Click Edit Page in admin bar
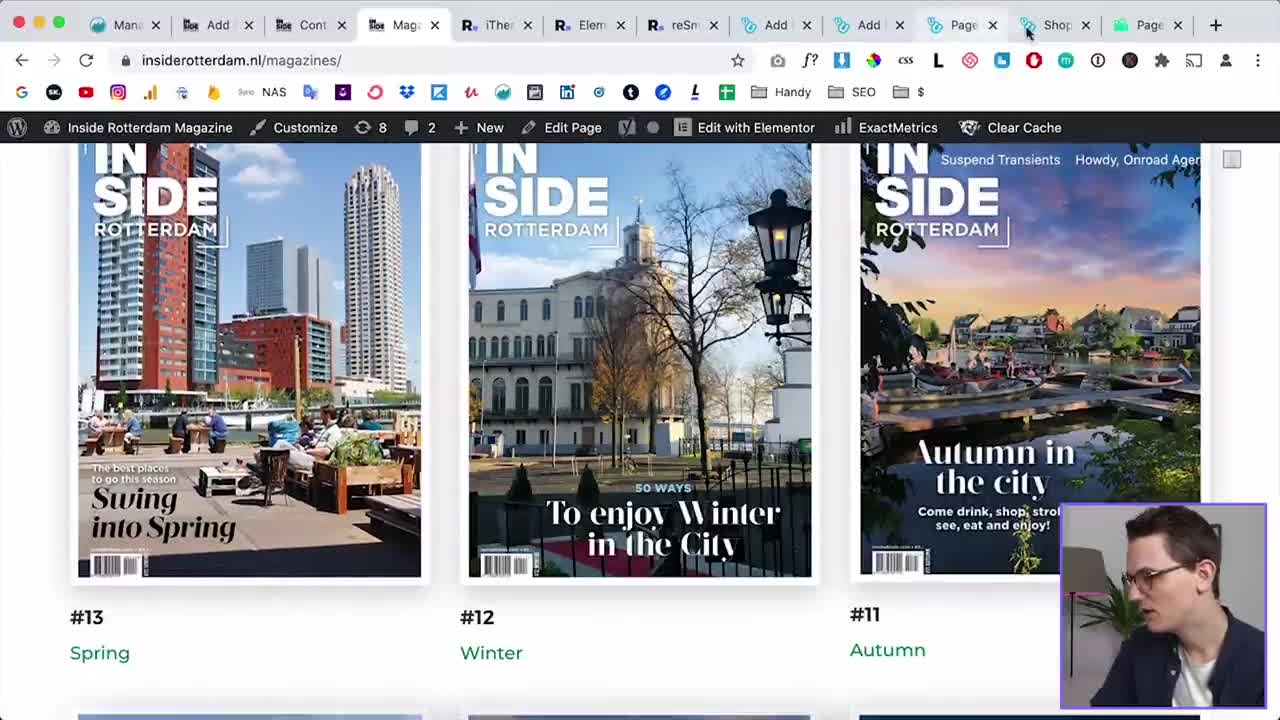Screen dimensions: 1280x720 coord(561,127)
